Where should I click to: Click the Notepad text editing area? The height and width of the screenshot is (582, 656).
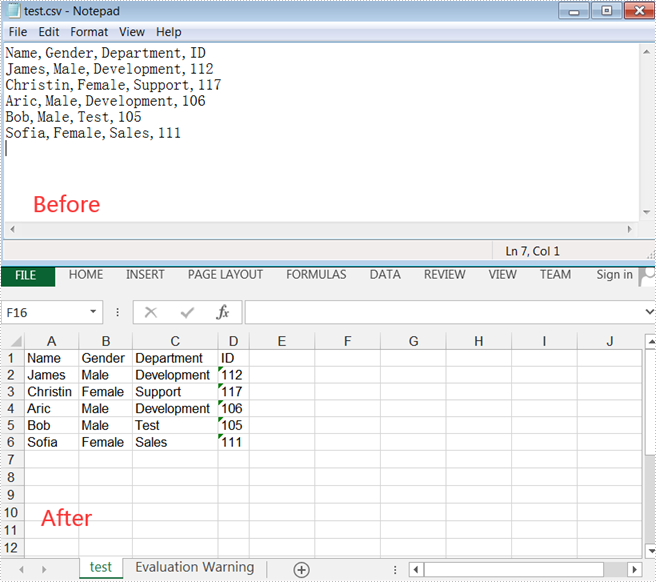pos(321,132)
